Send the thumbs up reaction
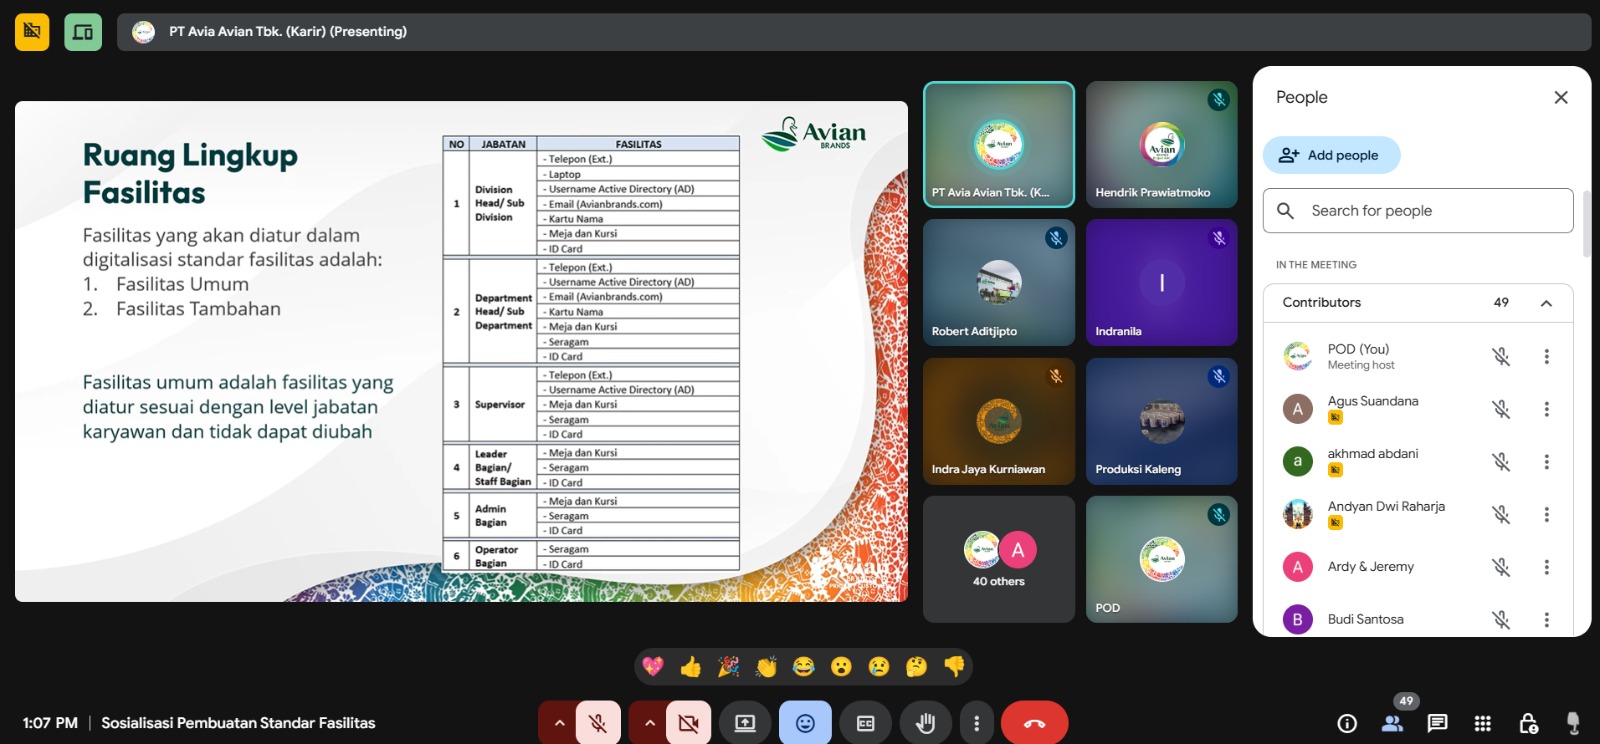1600x744 pixels. tap(691, 667)
